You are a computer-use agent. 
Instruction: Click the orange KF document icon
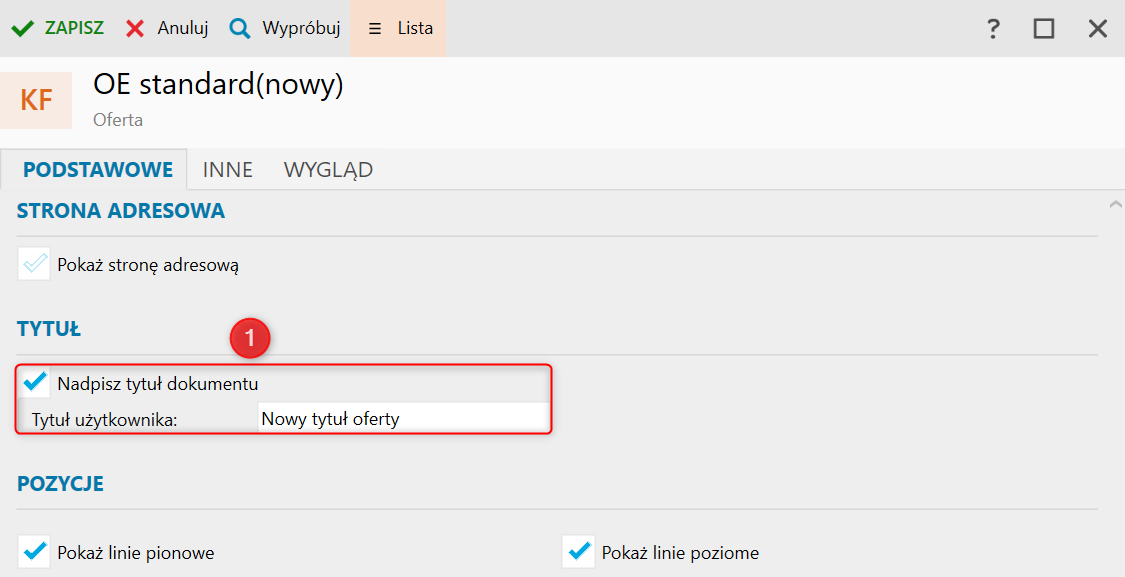click(37, 100)
